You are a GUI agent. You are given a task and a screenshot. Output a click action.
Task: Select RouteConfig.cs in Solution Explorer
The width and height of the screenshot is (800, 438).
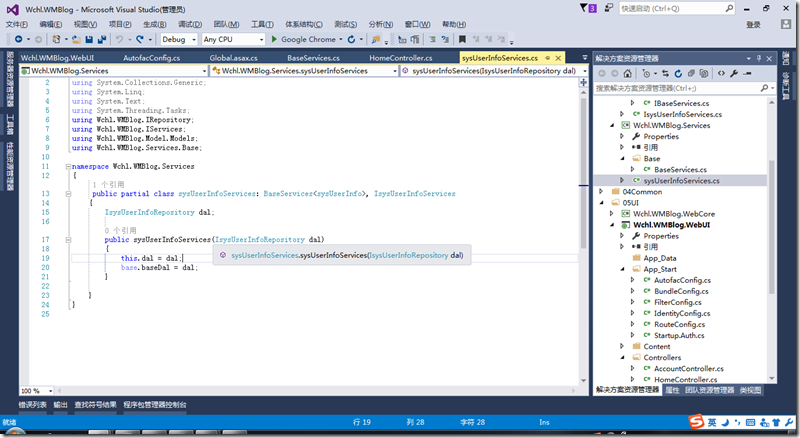click(x=680, y=324)
